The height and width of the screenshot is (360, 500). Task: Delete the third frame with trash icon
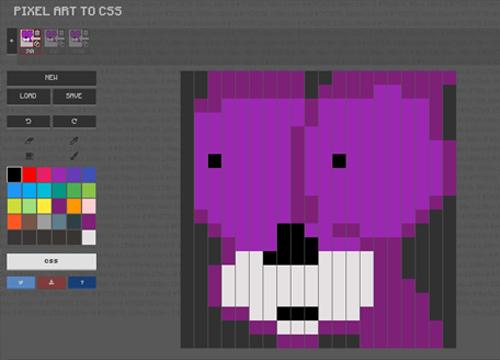[86, 33]
